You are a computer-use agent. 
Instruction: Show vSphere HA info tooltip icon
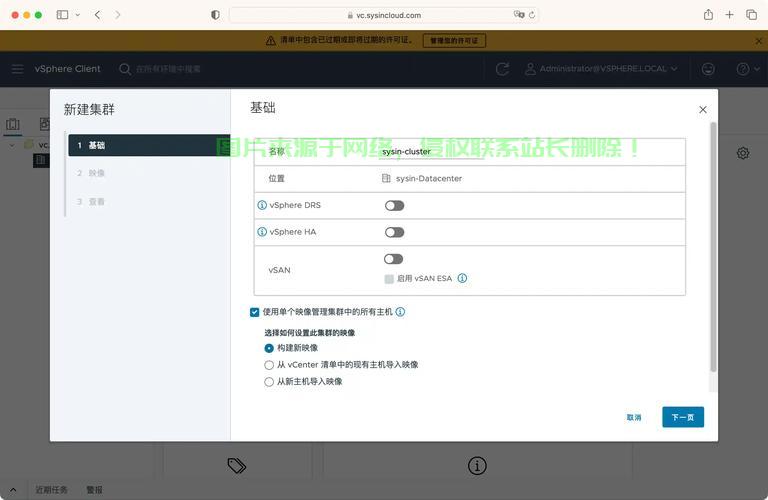262,232
